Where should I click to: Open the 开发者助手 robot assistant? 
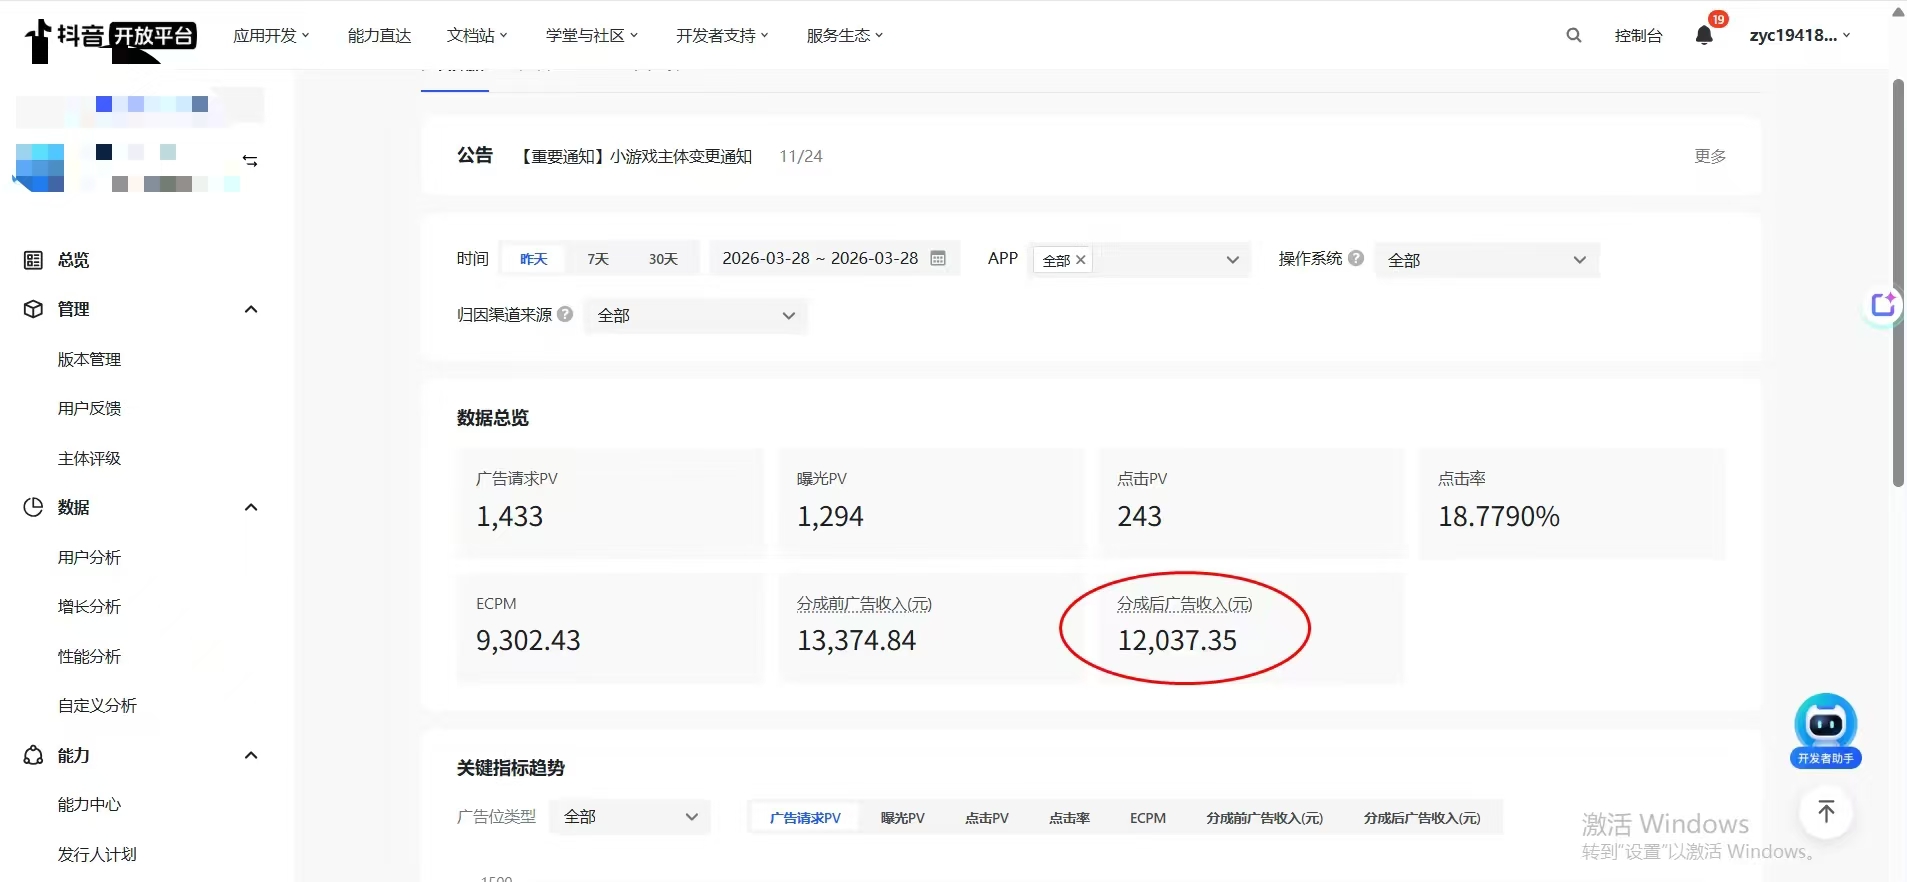[1825, 731]
